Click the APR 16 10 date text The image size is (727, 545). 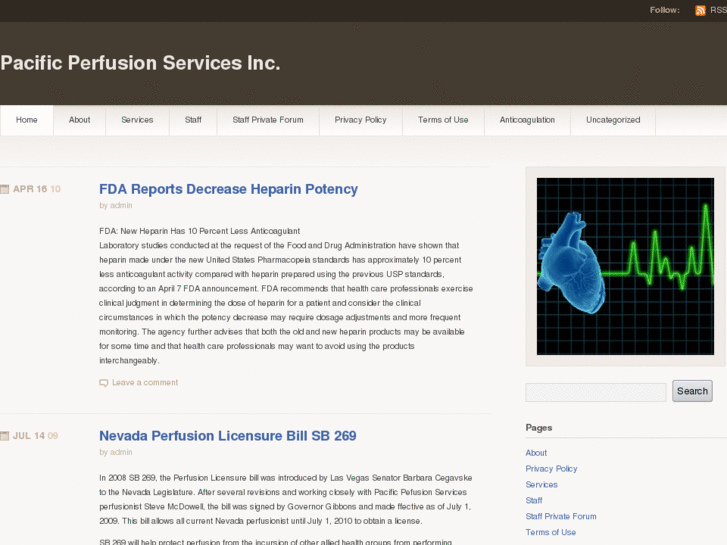click(37, 189)
